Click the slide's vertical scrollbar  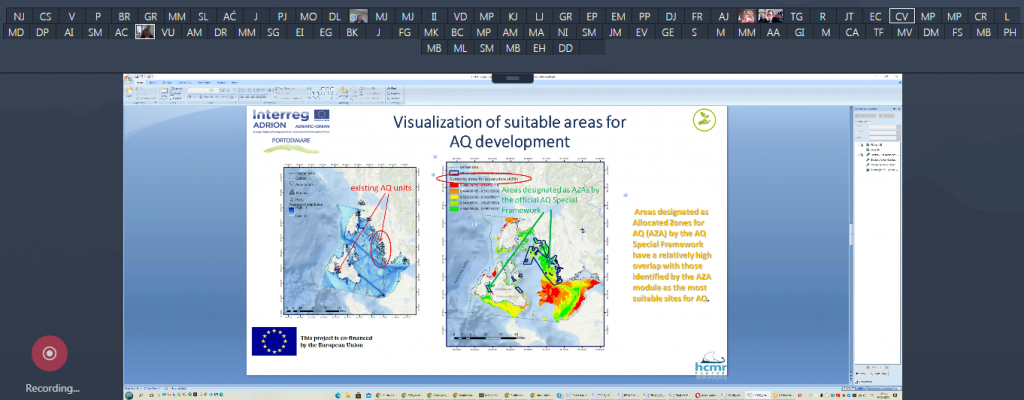coord(850,235)
